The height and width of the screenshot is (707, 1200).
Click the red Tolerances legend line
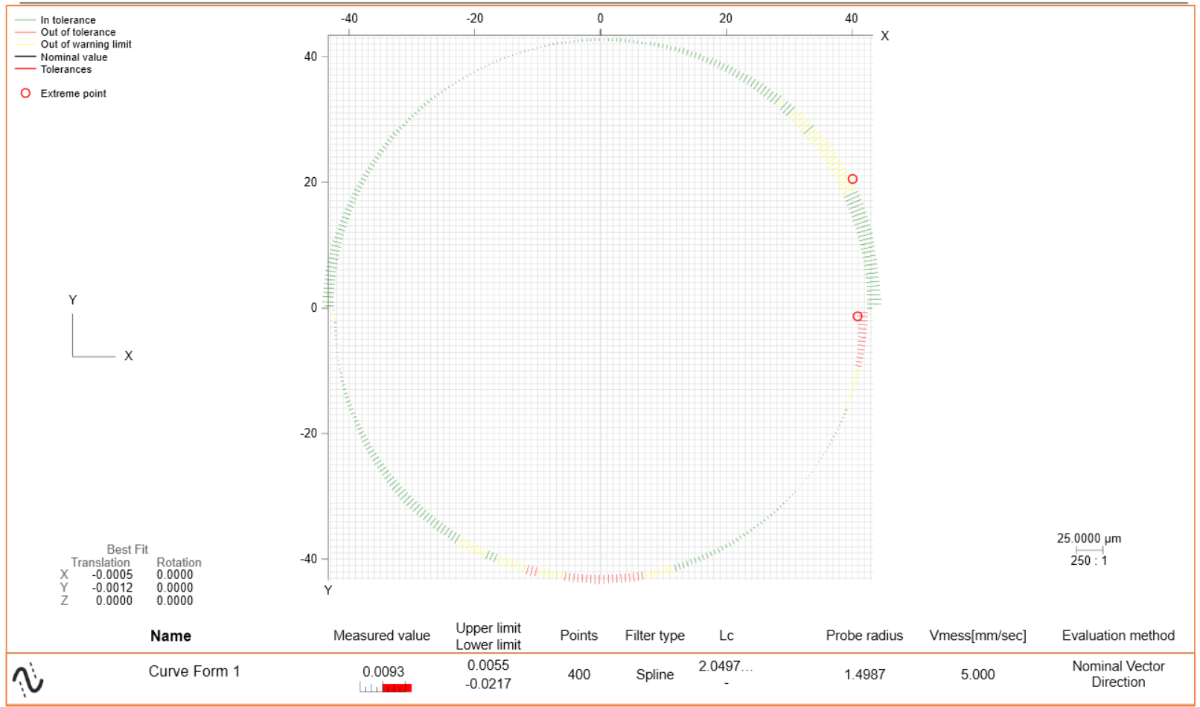click(25, 69)
